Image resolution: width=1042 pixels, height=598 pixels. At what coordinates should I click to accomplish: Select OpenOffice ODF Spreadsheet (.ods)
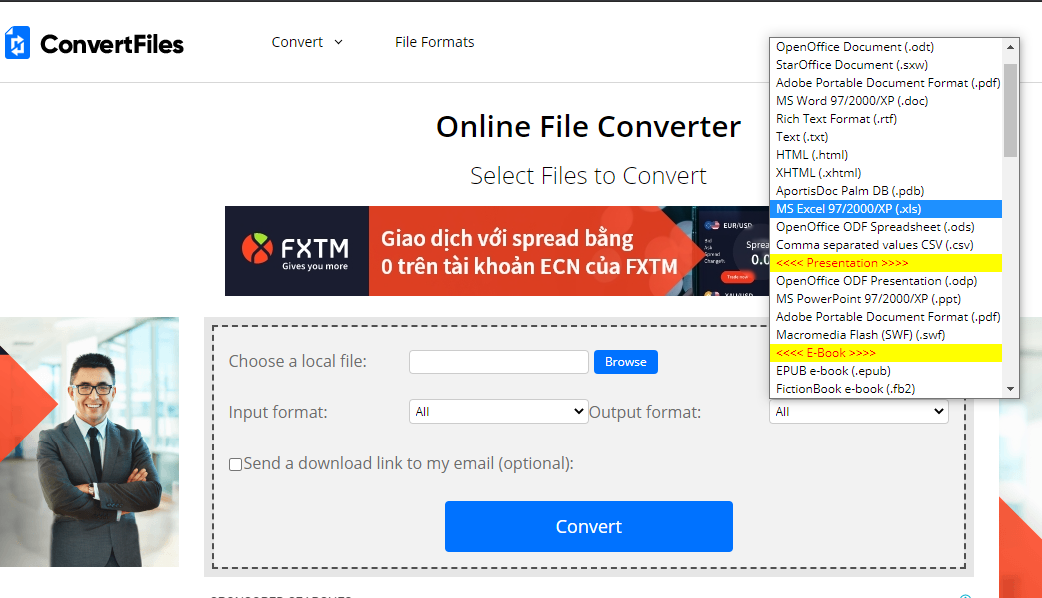pos(886,227)
